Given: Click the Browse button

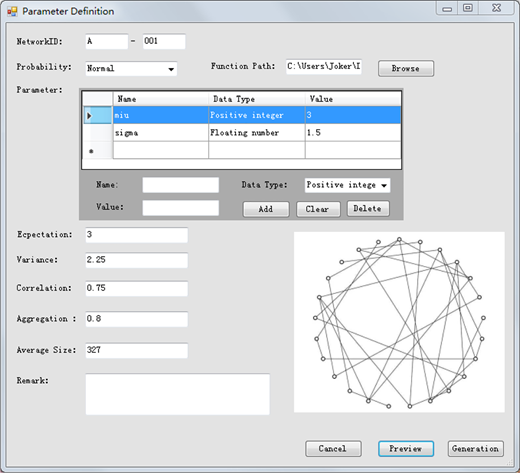Looking at the screenshot, I should pos(406,68).
